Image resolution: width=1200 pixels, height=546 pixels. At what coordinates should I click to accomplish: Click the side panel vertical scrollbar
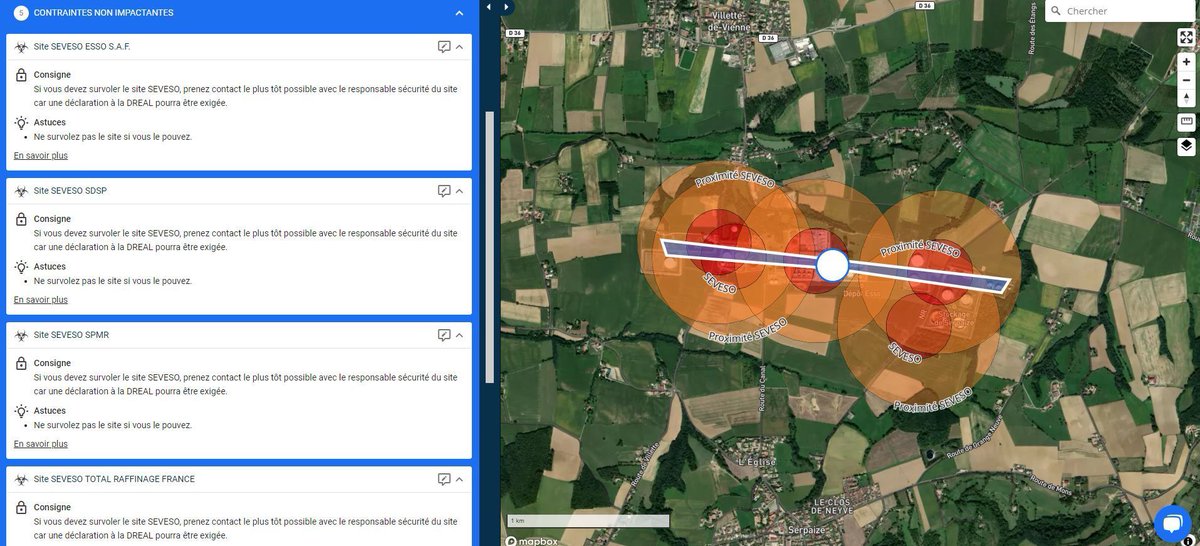489,246
